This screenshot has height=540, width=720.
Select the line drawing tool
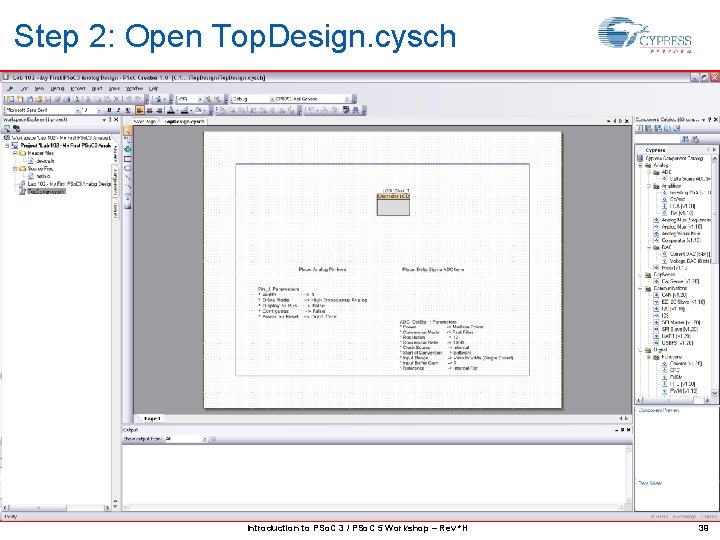click(x=128, y=177)
